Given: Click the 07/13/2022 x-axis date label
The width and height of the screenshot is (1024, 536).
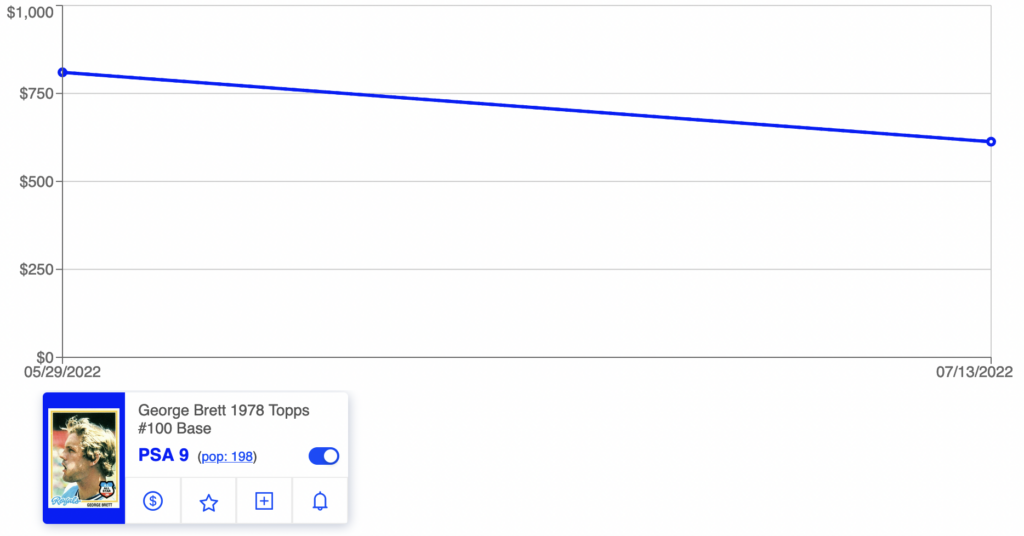Looking at the screenshot, I should (x=974, y=372).
